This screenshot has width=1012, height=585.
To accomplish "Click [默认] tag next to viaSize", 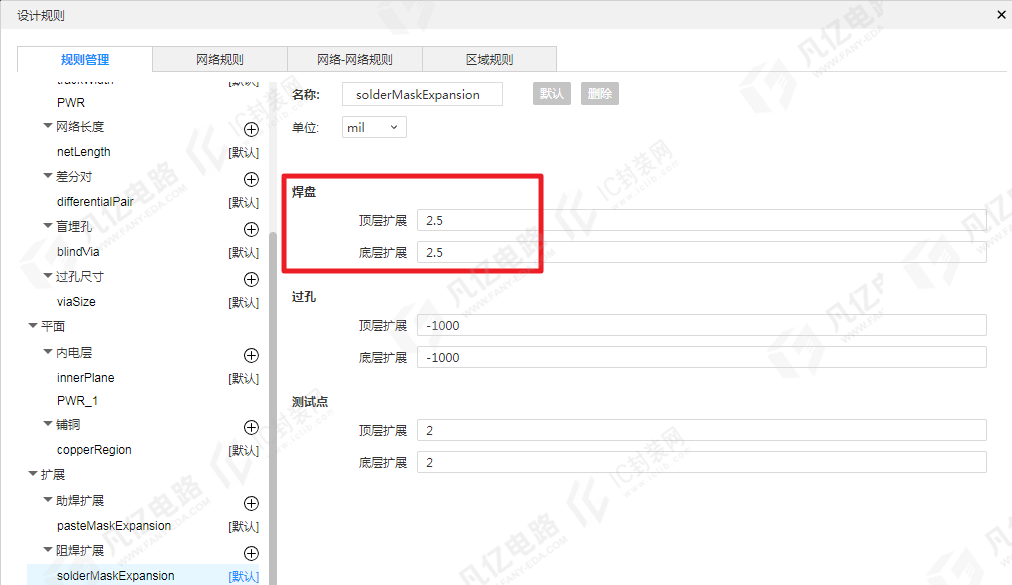I will tap(243, 303).
